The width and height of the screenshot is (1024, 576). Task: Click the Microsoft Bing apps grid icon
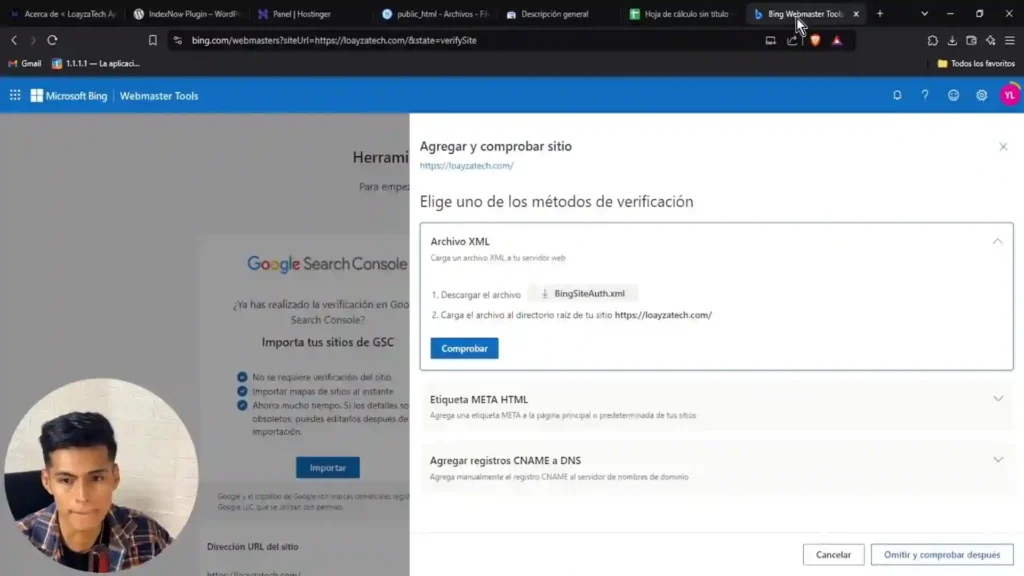13,95
